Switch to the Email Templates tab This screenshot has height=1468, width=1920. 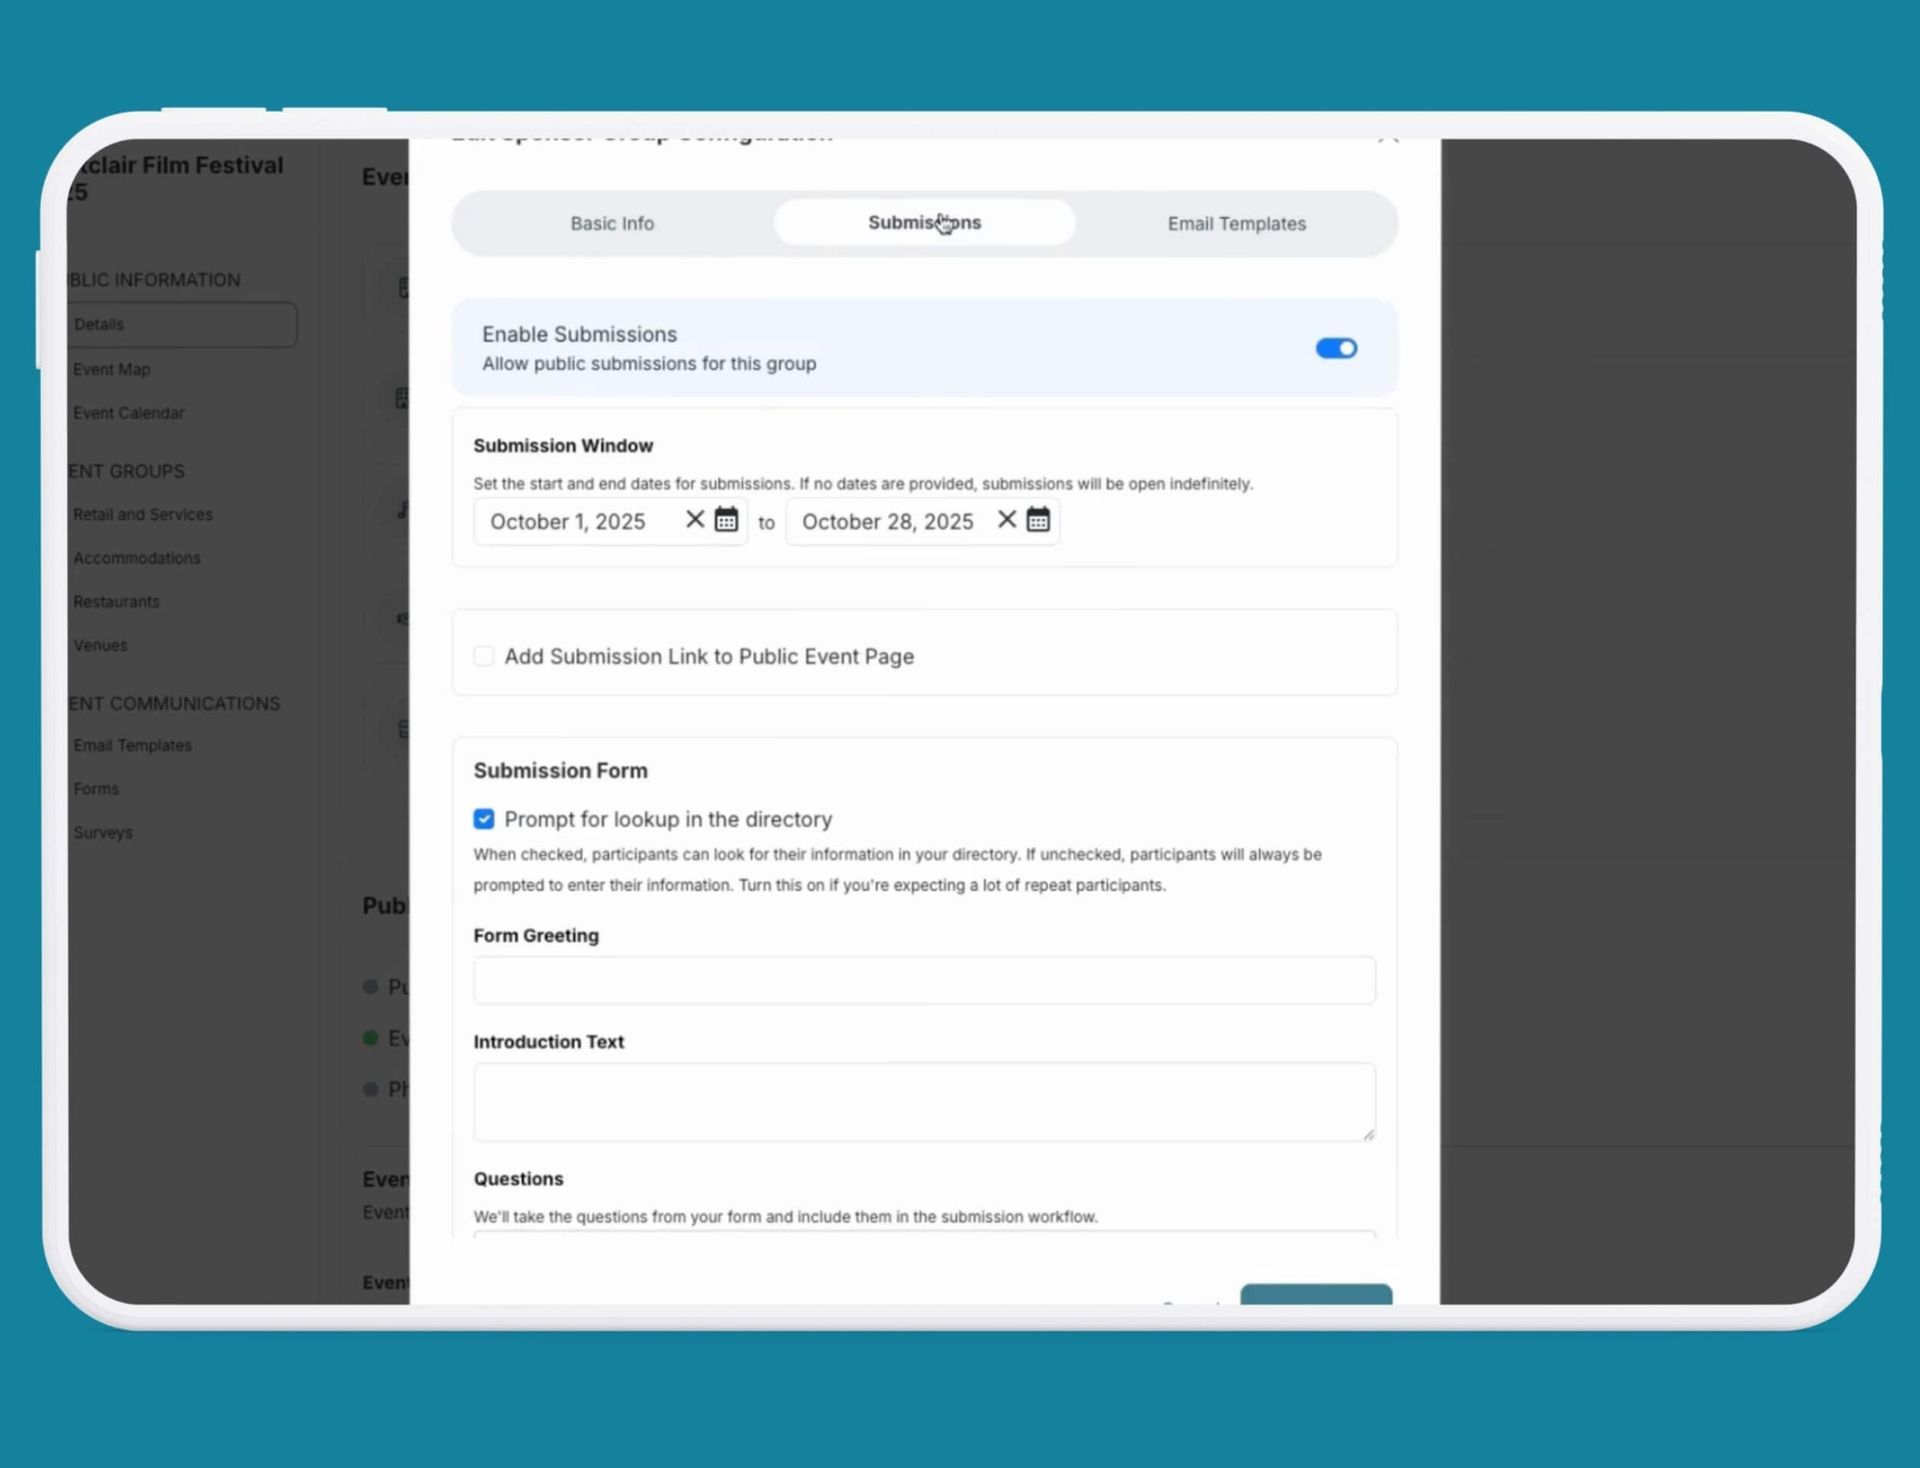point(1237,223)
